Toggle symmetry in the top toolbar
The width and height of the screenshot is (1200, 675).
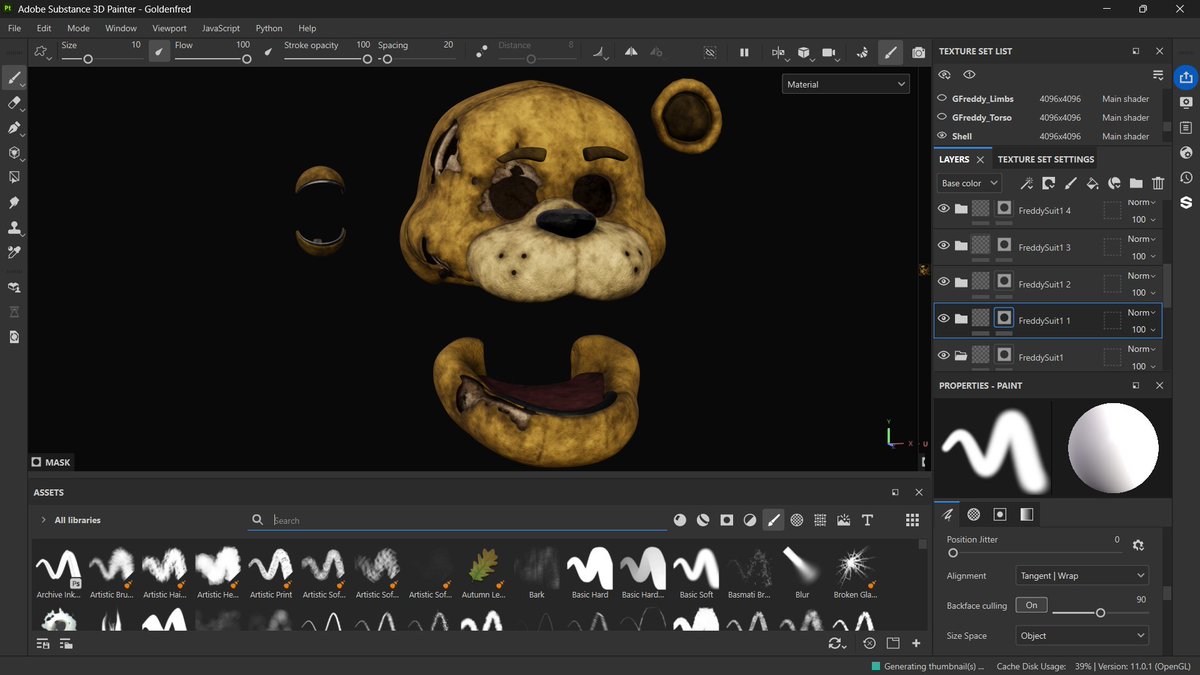tap(631, 52)
